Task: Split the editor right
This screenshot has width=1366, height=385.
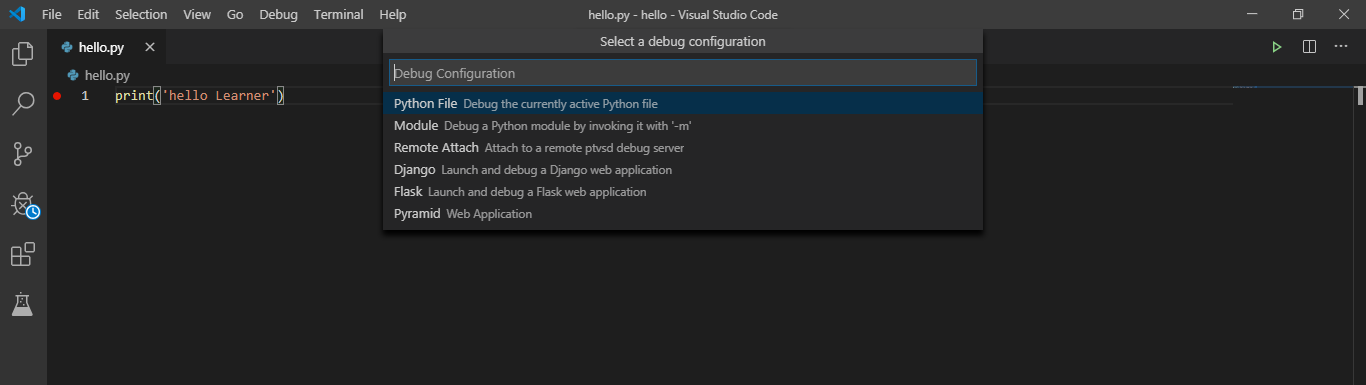Action: click(x=1309, y=47)
